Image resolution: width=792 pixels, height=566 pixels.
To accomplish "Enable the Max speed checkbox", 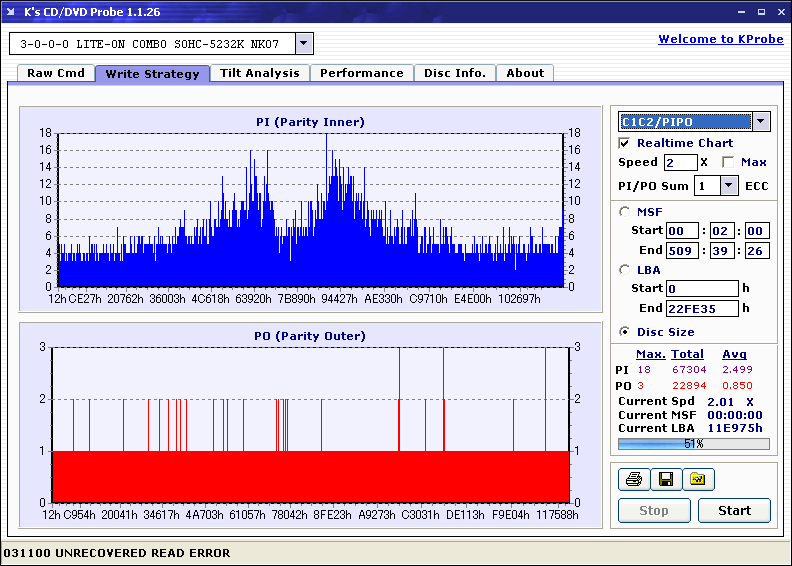I will click(728, 162).
